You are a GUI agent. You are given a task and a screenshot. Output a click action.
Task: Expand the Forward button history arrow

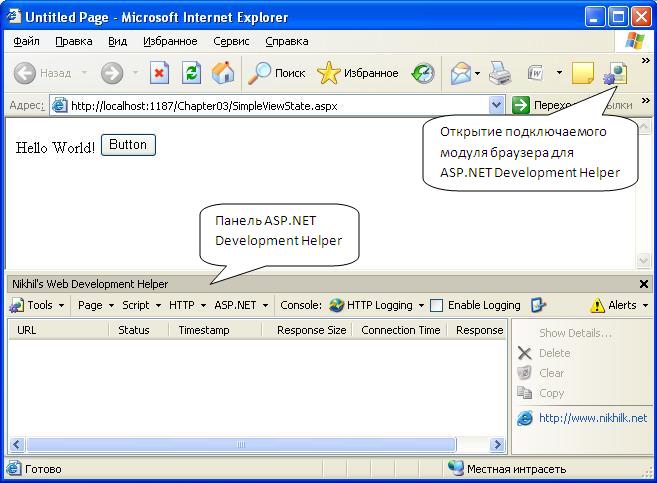[x=135, y=73]
